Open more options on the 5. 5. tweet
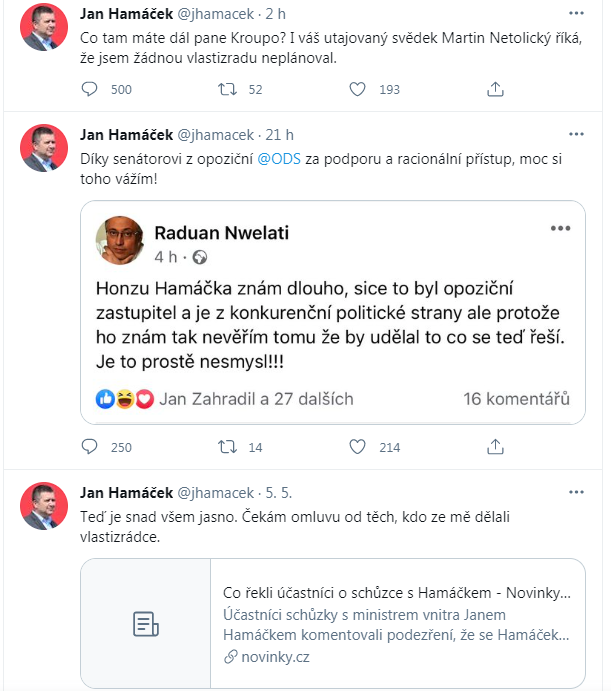The image size is (611, 691). click(576, 492)
